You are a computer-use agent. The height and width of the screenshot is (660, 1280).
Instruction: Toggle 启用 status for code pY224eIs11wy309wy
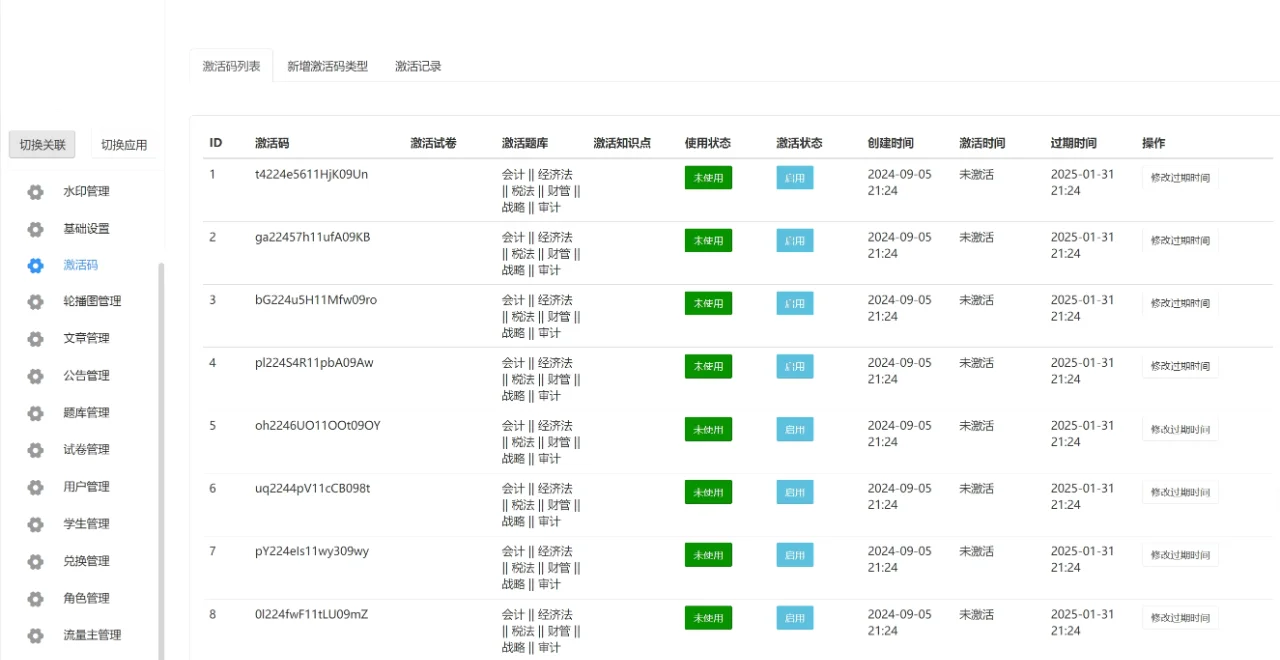tap(794, 555)
